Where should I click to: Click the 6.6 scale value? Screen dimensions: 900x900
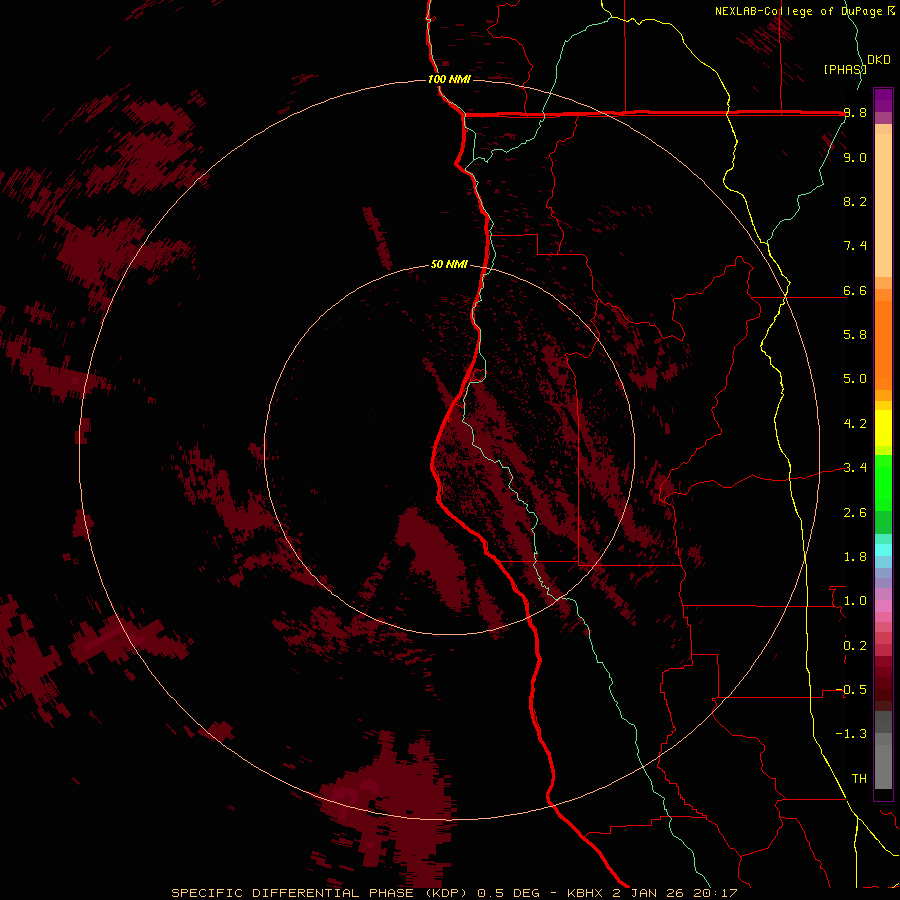855,290
